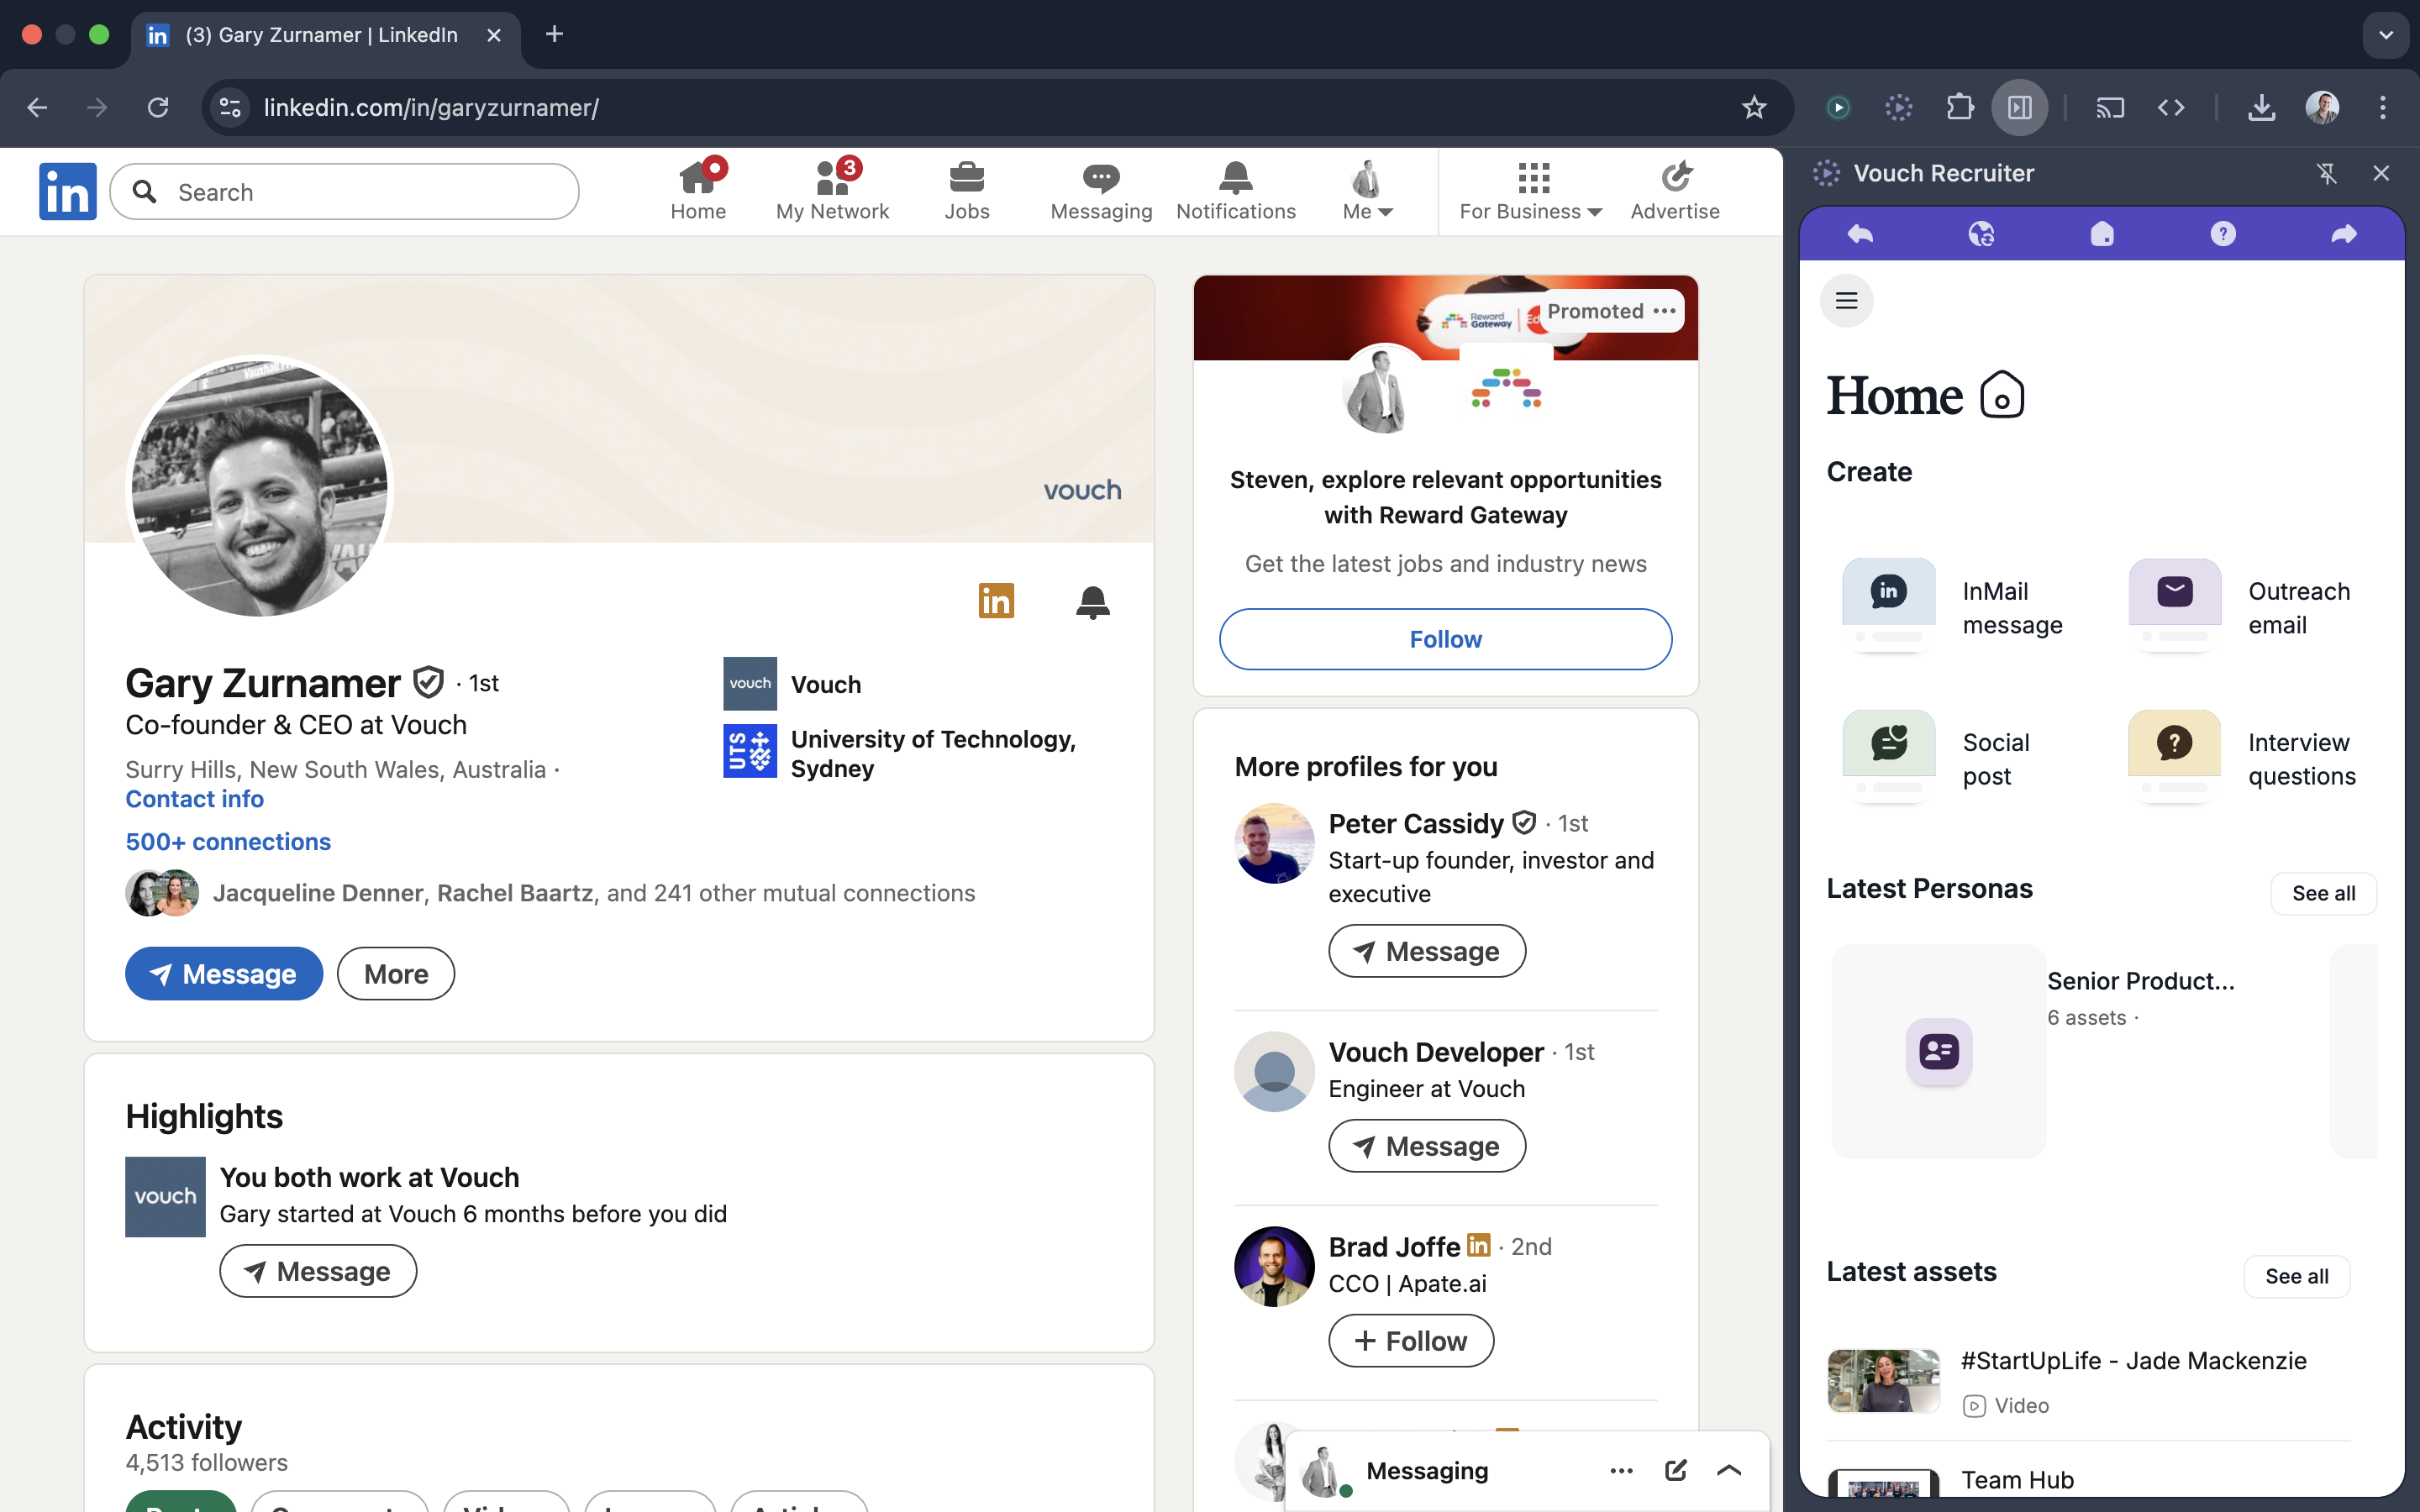Click the help question mark in Vouch toolbar

(2222, 234)
